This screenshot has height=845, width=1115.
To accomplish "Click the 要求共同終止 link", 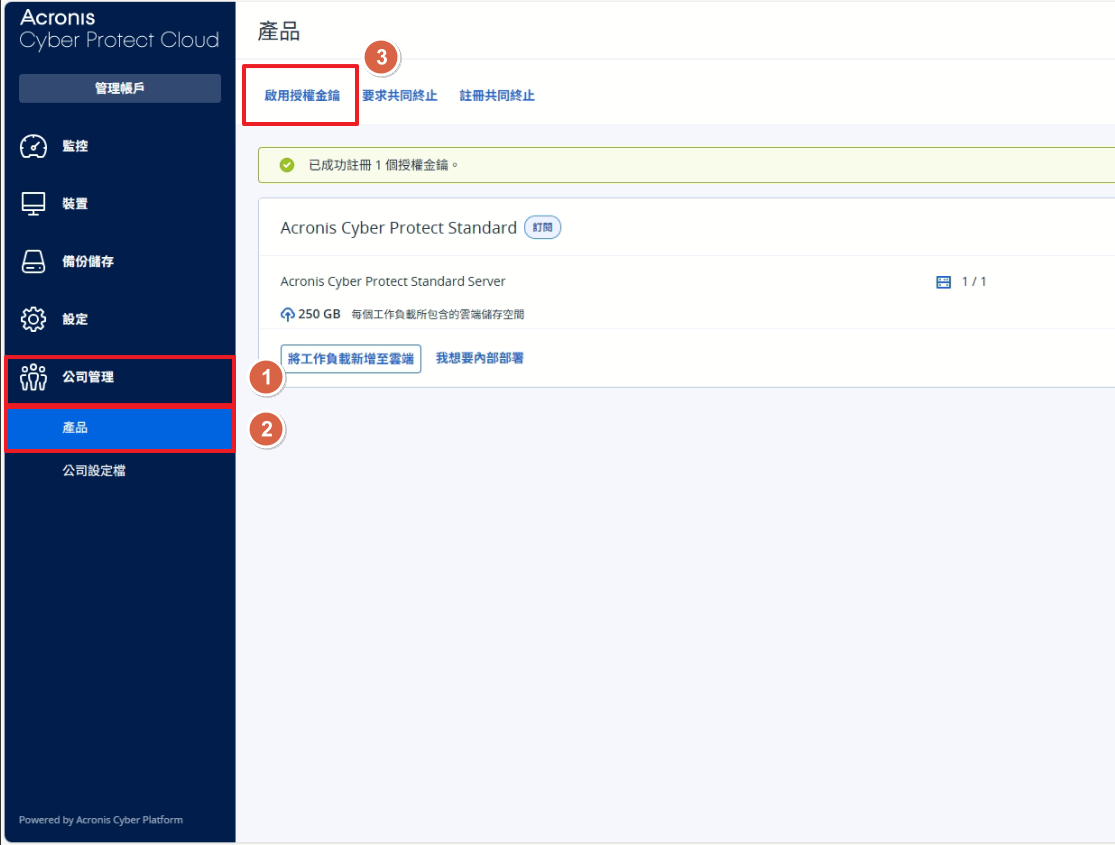I will click(400, 95).
